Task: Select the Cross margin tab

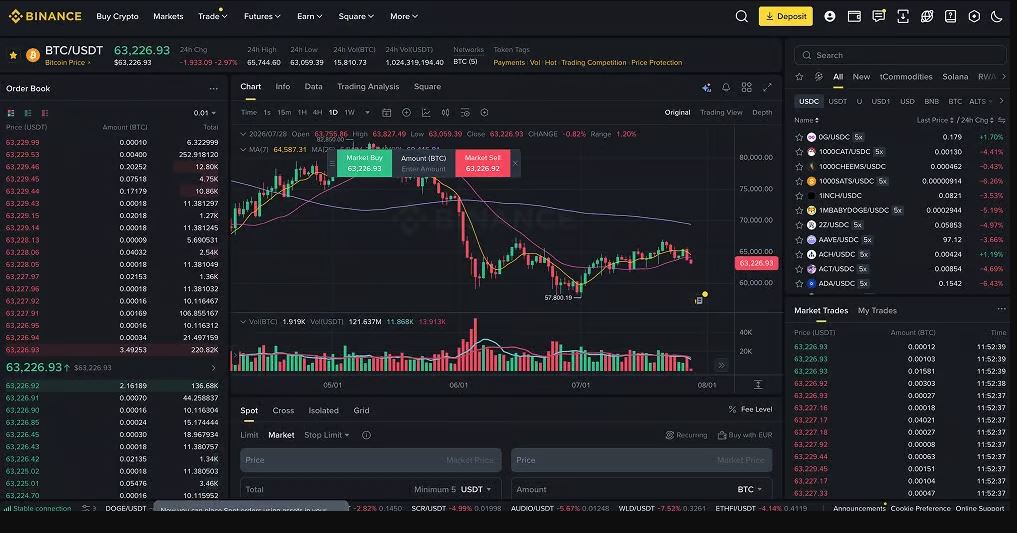Action: [x=283, y=410]
